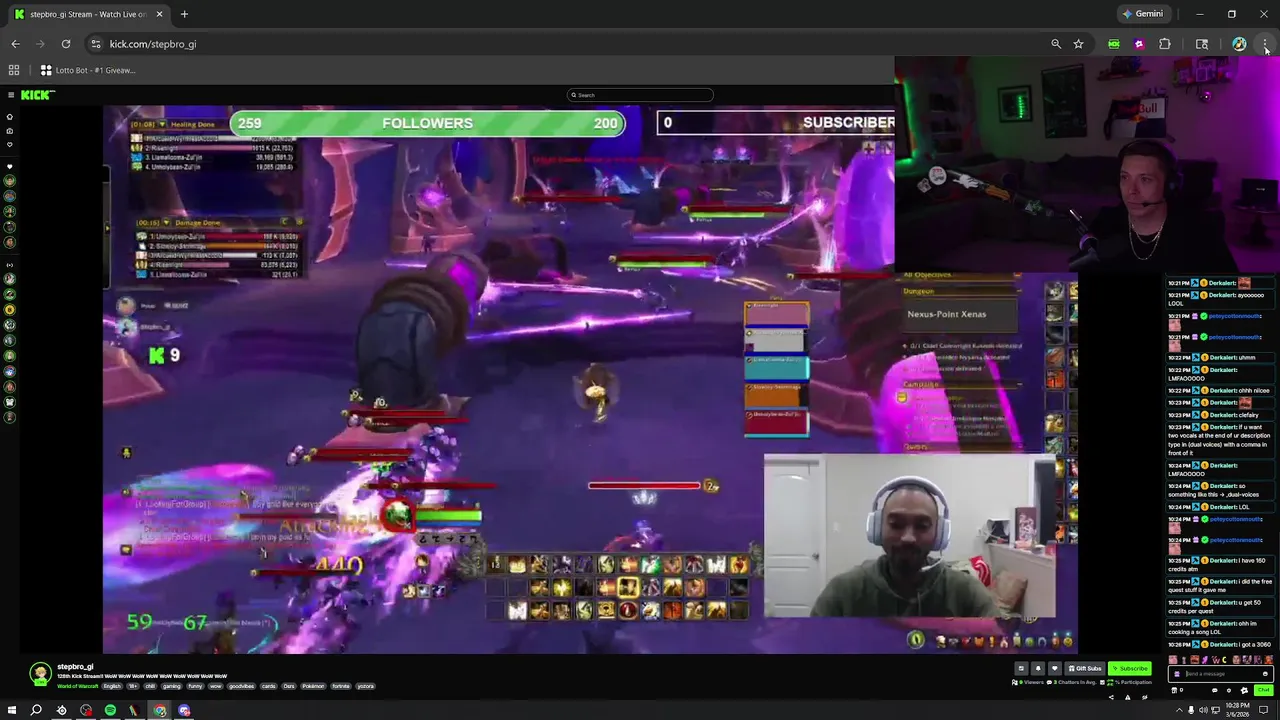Viewport: 1280px width, 720px height.
Task: Click the Kick search field
Action: coord(640,95)
